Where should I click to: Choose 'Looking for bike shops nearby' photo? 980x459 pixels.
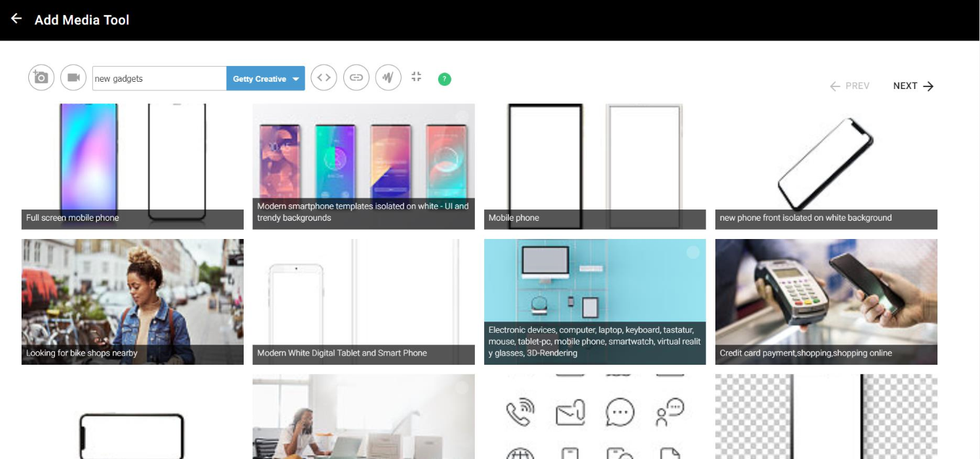click(132, 300)
